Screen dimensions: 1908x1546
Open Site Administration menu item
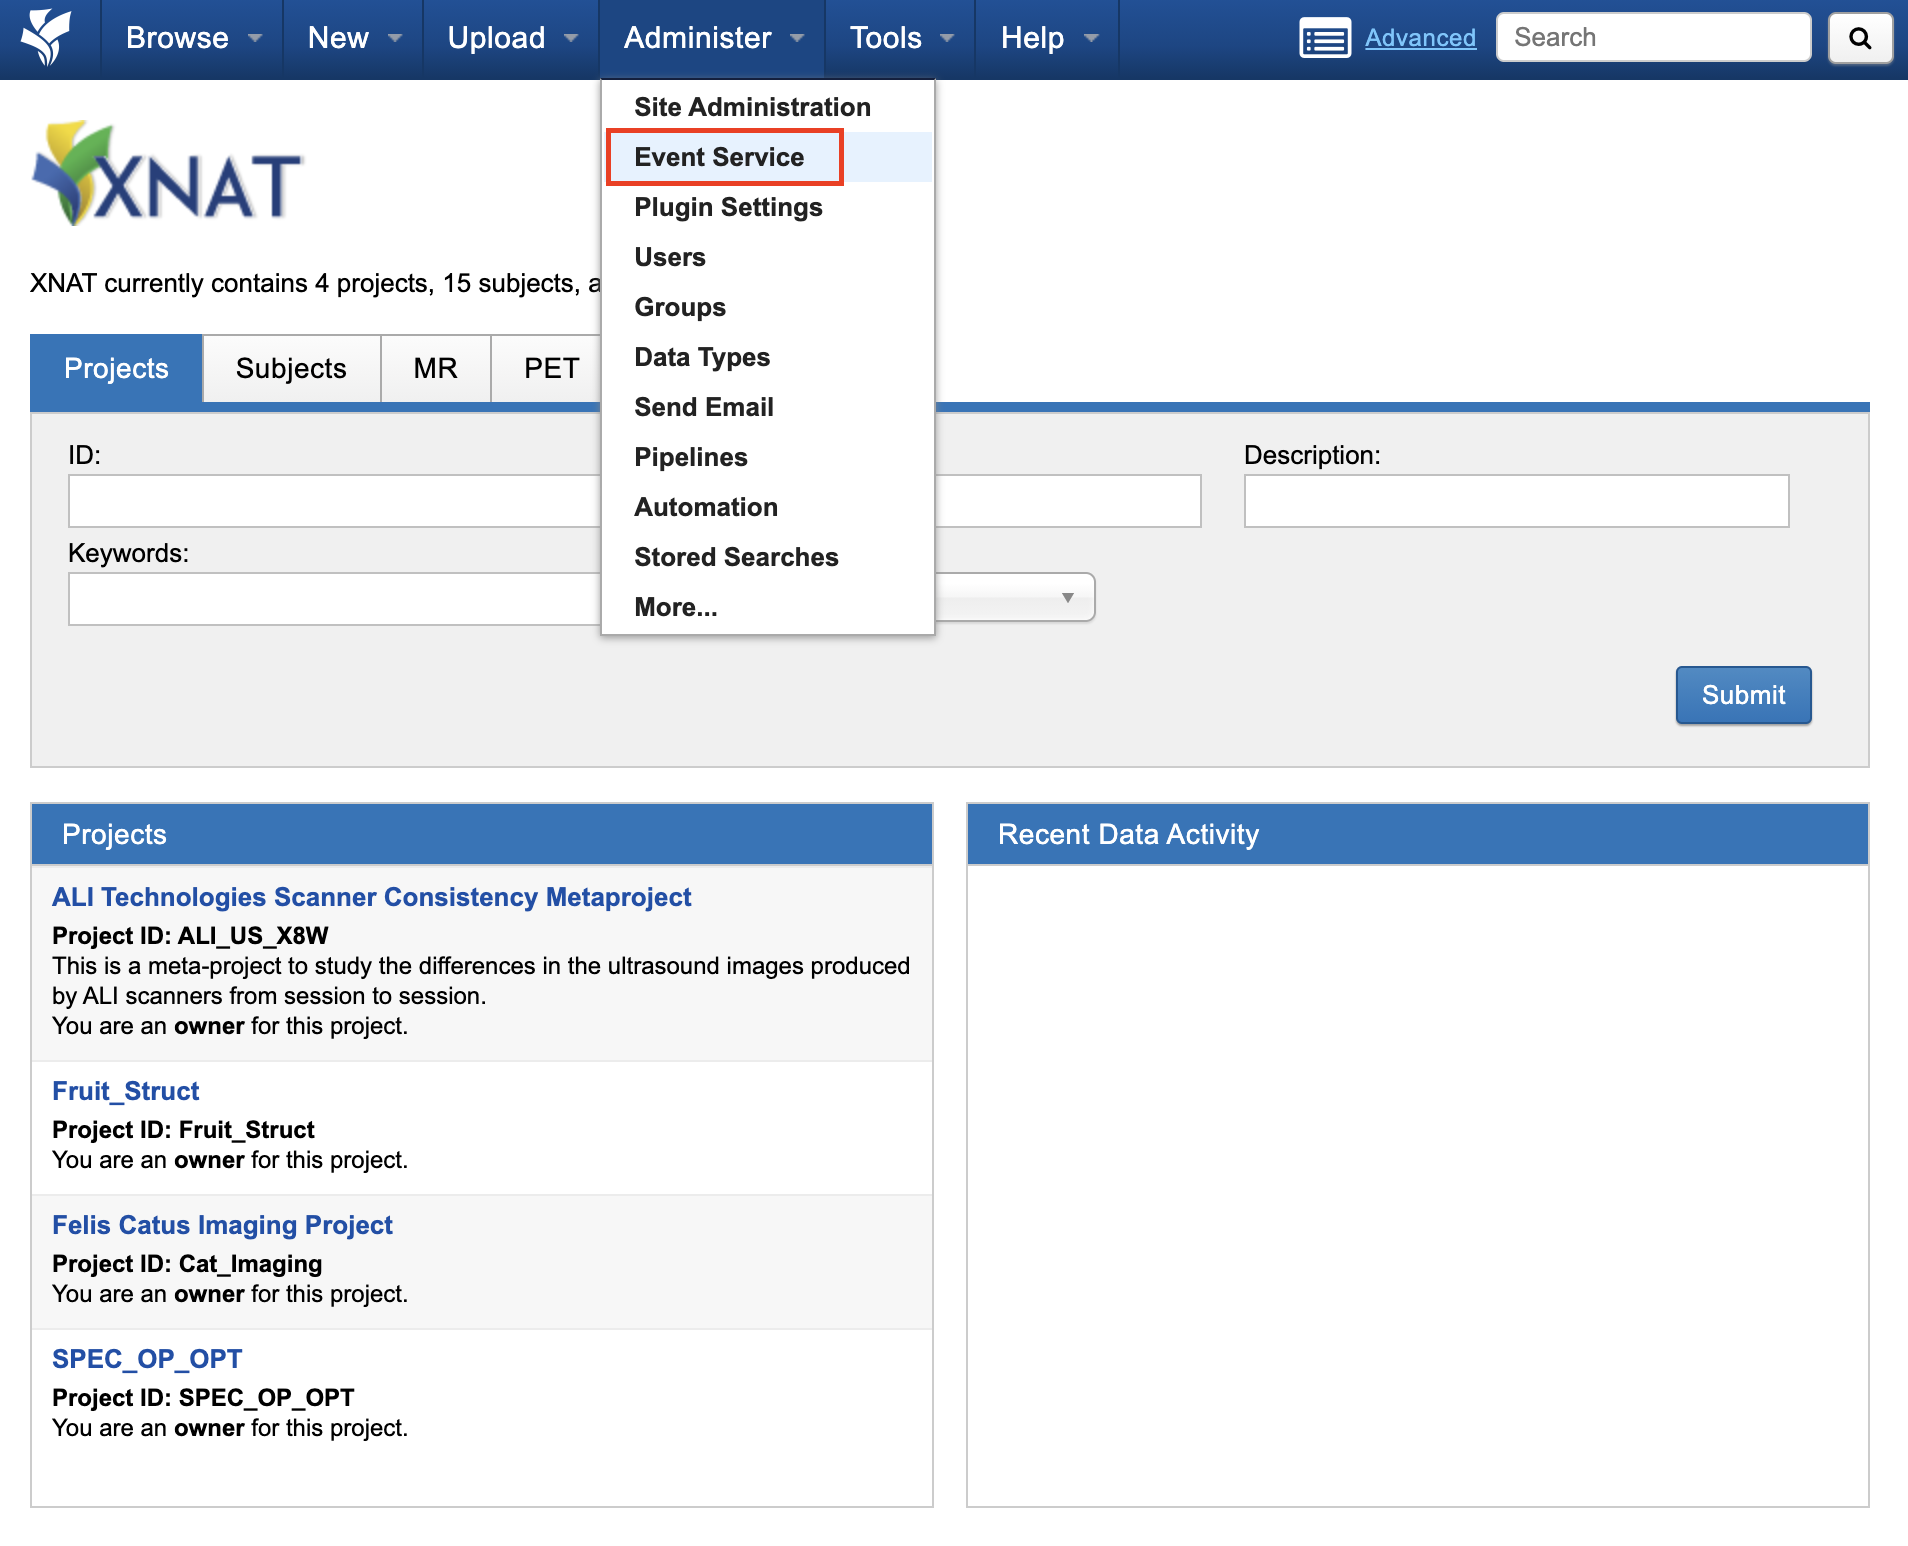(x=752, y=107)
